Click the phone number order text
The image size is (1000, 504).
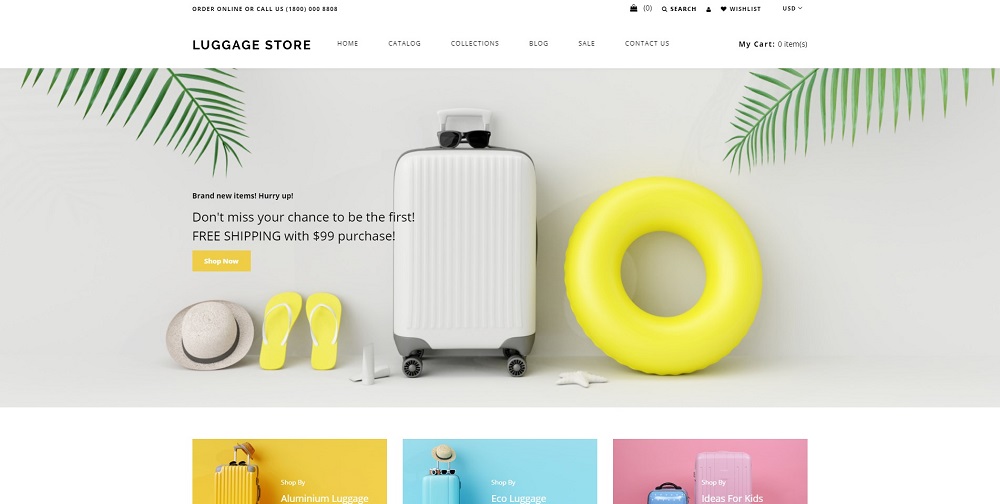265,9
